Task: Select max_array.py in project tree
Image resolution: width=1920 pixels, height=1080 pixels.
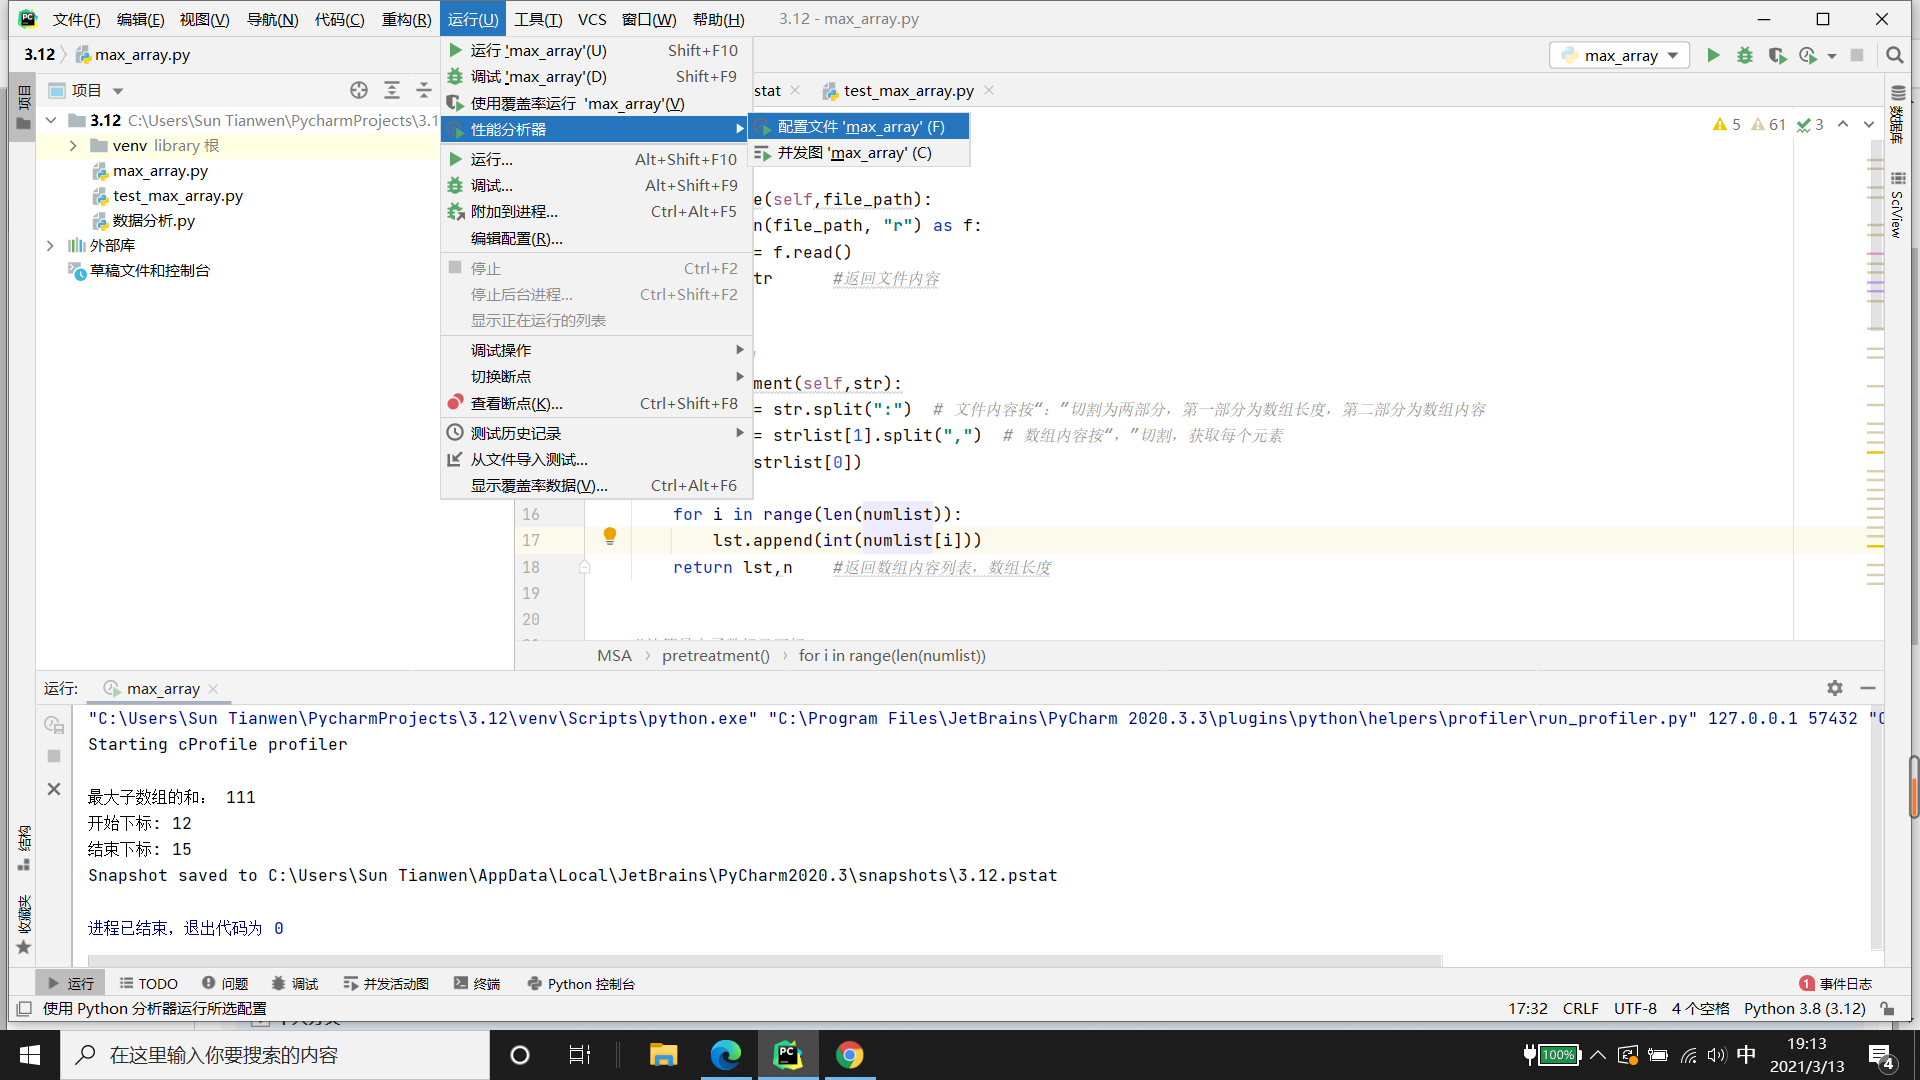Action: click(160, 171)
